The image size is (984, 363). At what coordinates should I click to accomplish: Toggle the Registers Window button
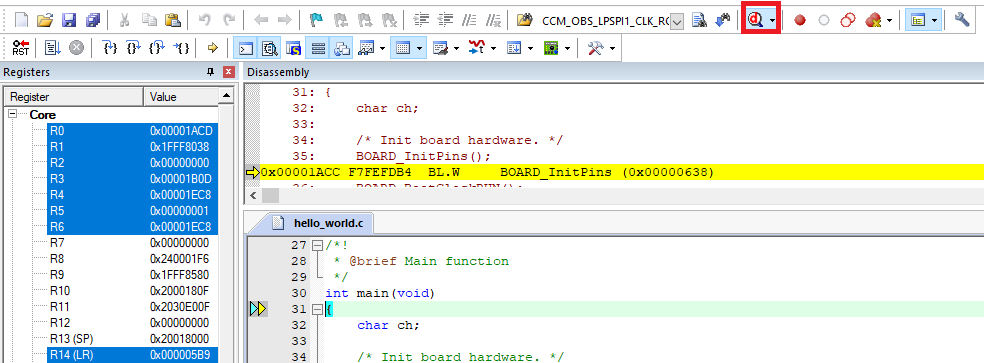pyautogui.click(x=318, y=48)
